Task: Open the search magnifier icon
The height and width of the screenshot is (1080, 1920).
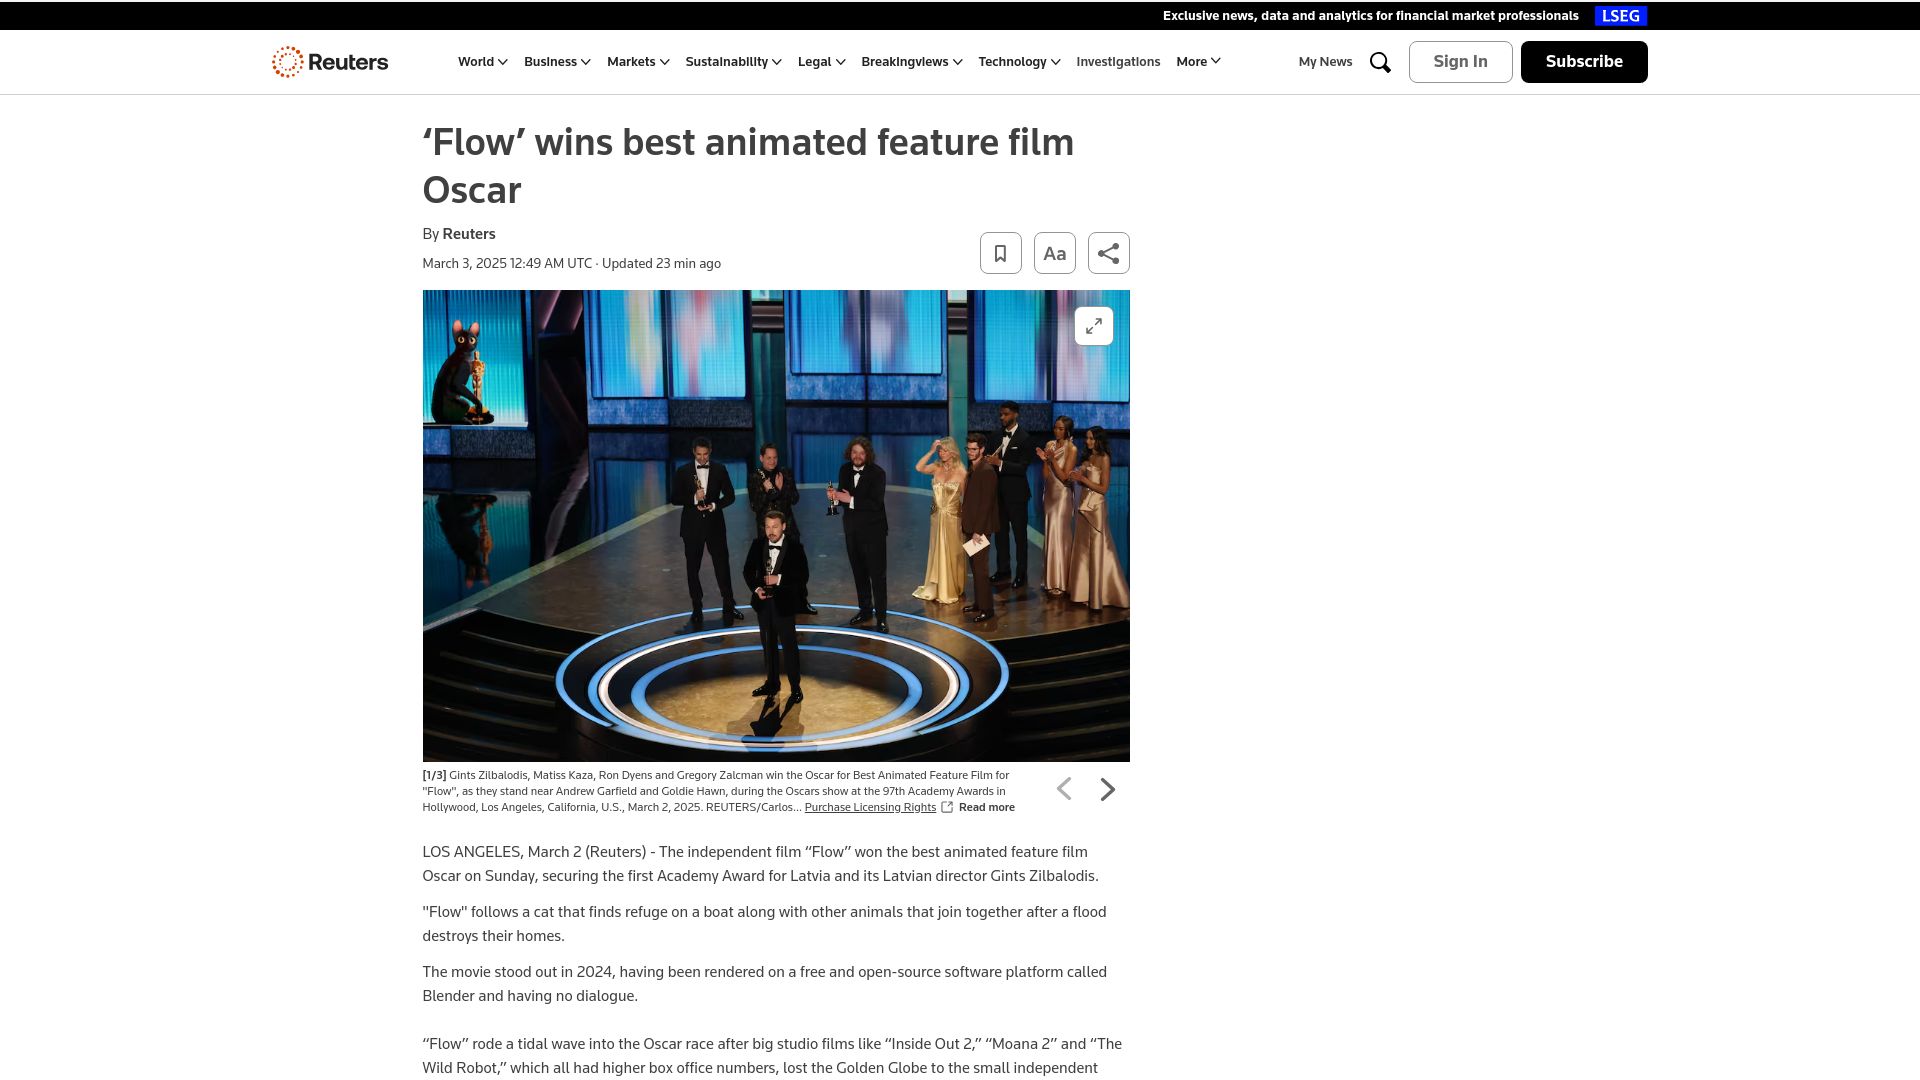Action: click(x=1380, y=62)
